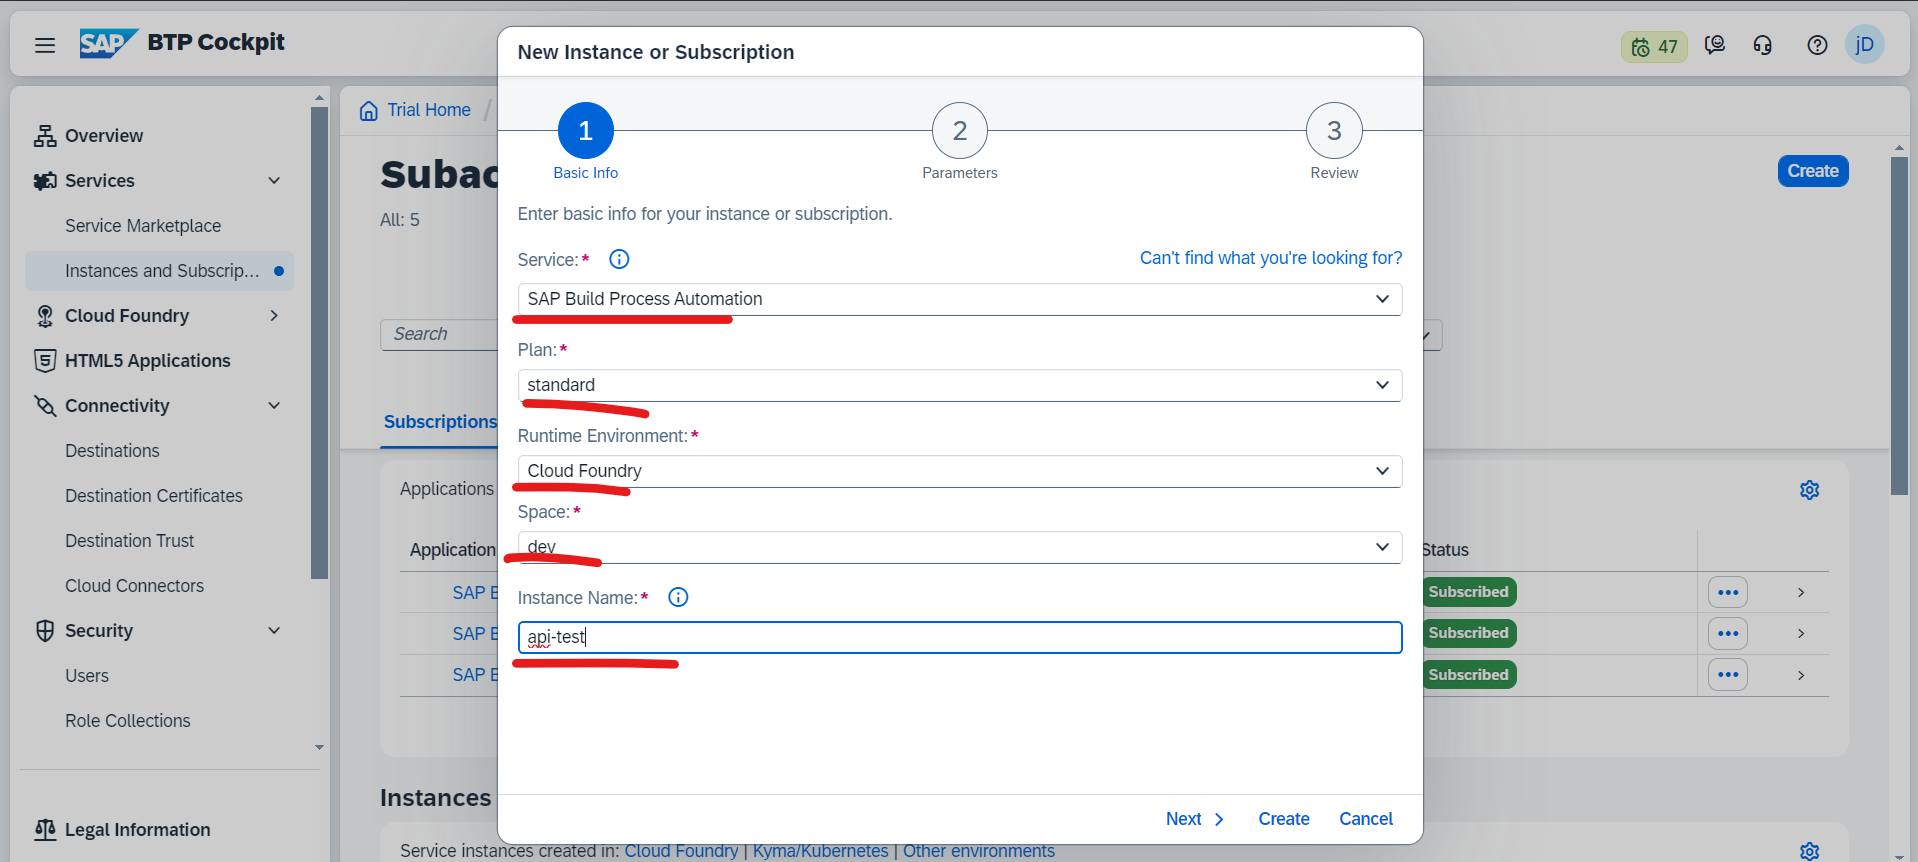Click the Connectivity sidebar icon
The image size is (1918, 862).
point(45,406)
